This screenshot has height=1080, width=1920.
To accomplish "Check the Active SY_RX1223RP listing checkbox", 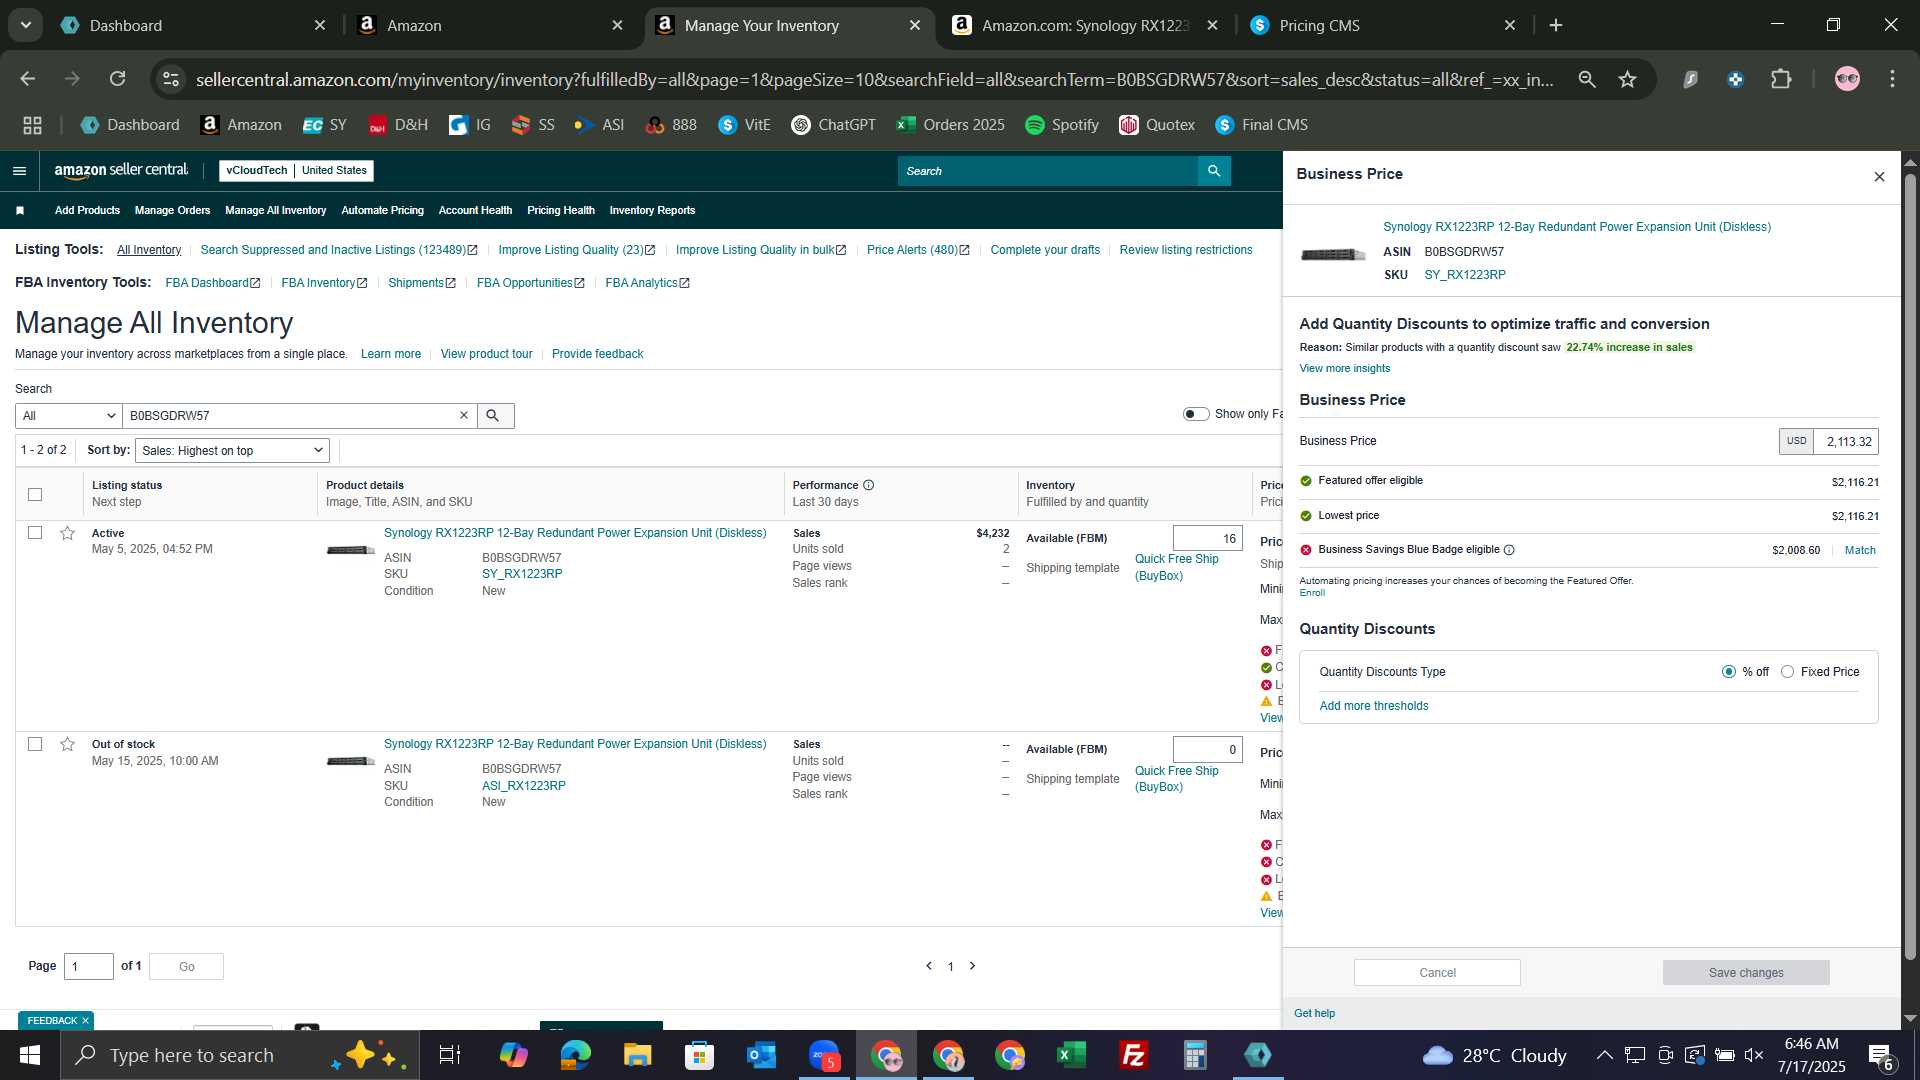I will 35,533.
